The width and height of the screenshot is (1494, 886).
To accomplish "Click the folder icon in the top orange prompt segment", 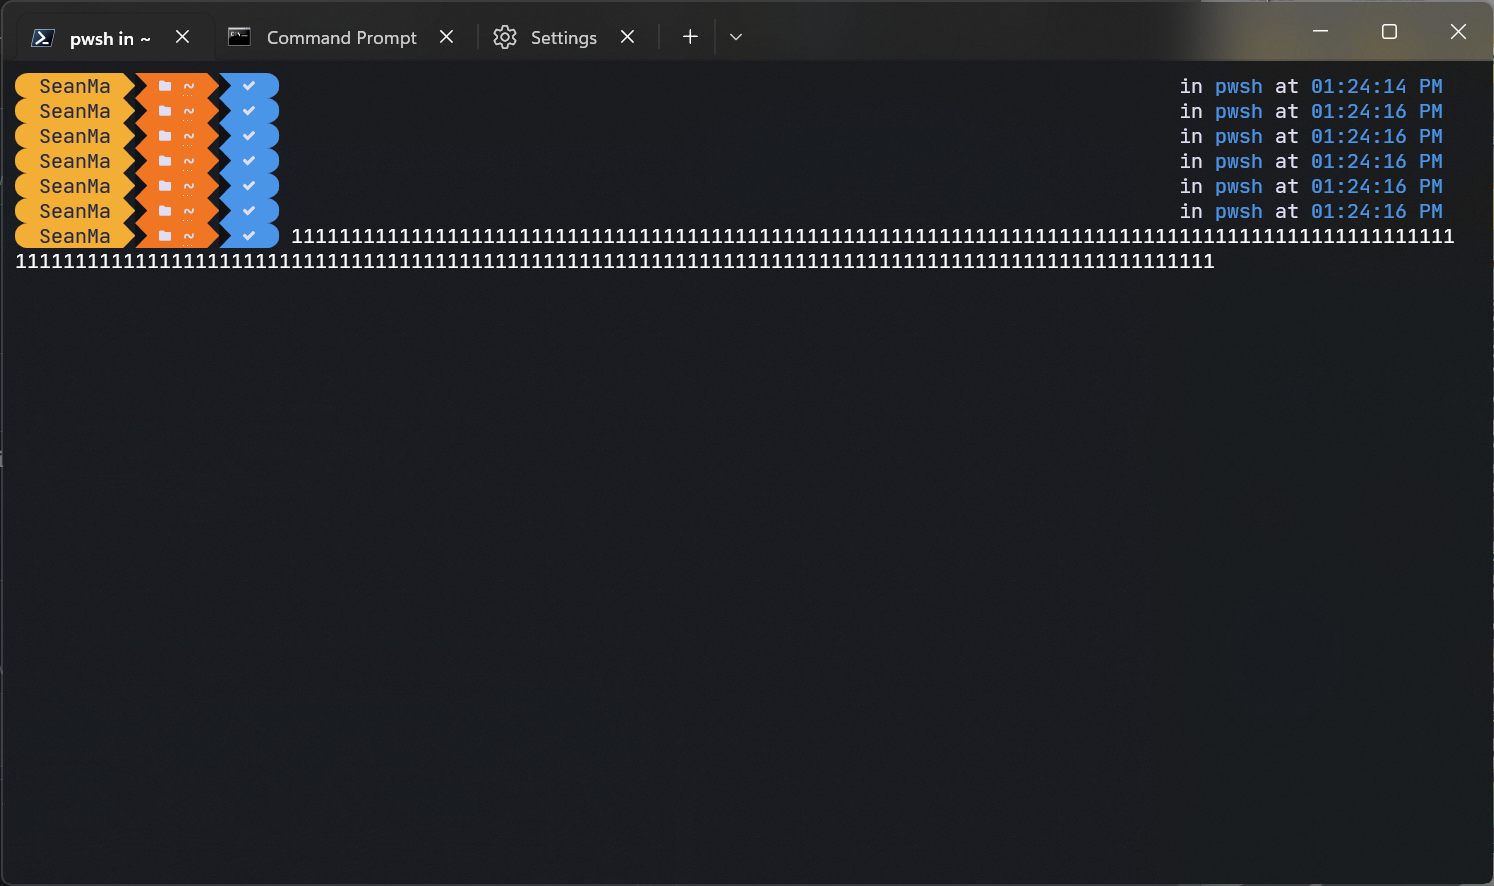I will (165, 86).
